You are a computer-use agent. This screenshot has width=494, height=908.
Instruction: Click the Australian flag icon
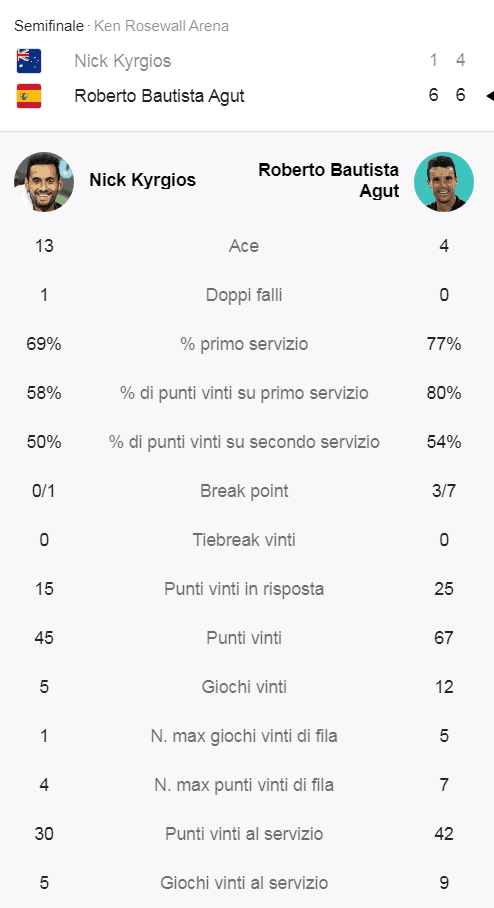tap(29, 61)
